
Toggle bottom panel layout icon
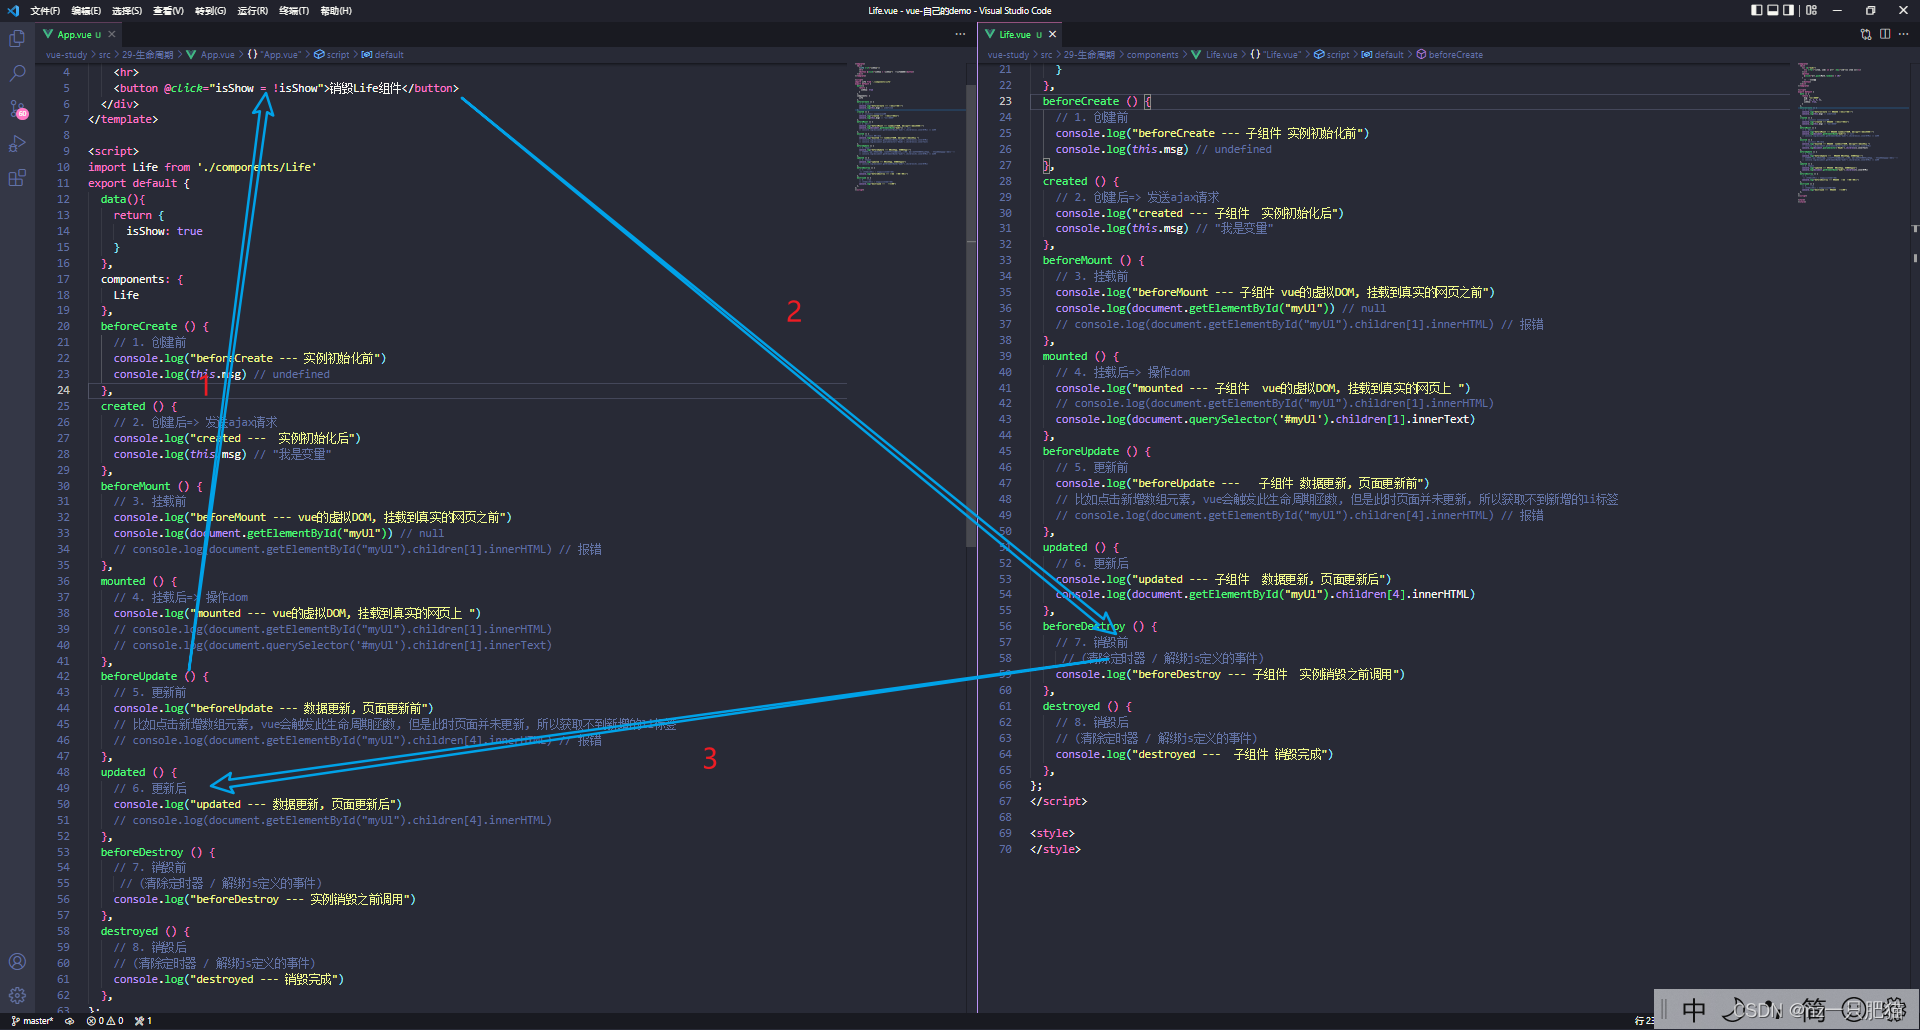[1773, 10]
